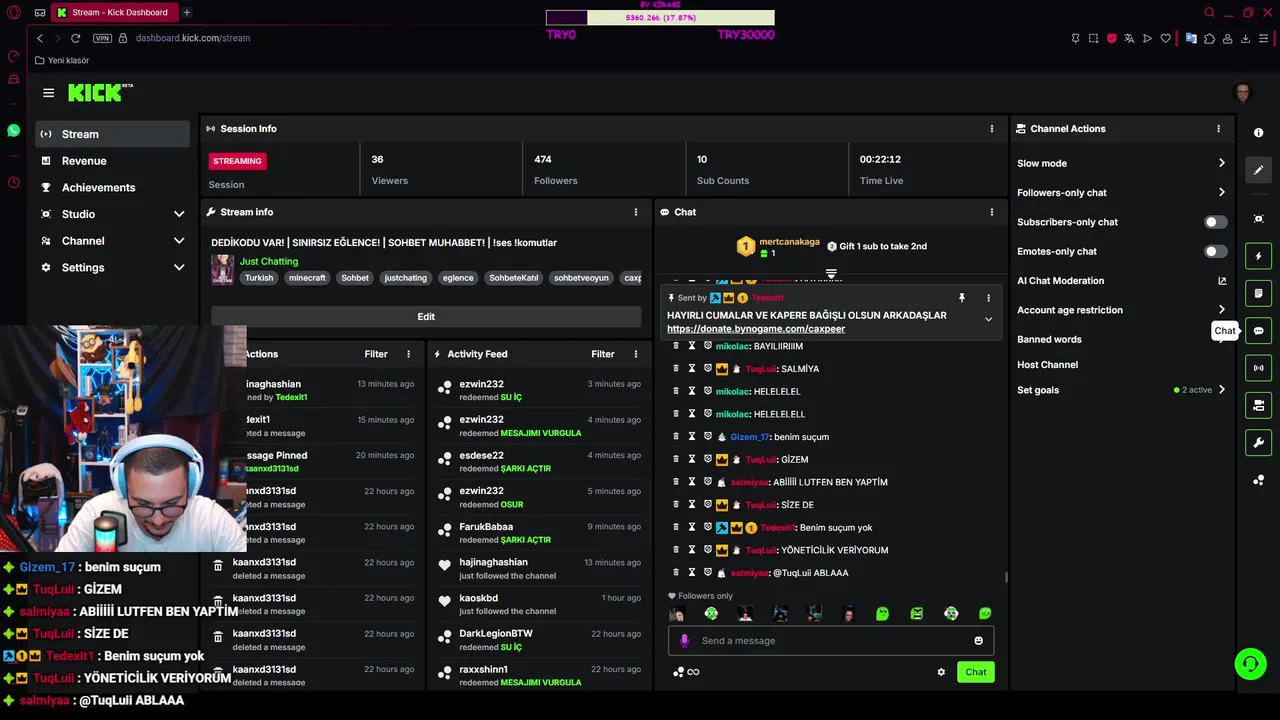Click the Edit stream info button
This screenshot has height=720, width=1280.
(426, 317)
